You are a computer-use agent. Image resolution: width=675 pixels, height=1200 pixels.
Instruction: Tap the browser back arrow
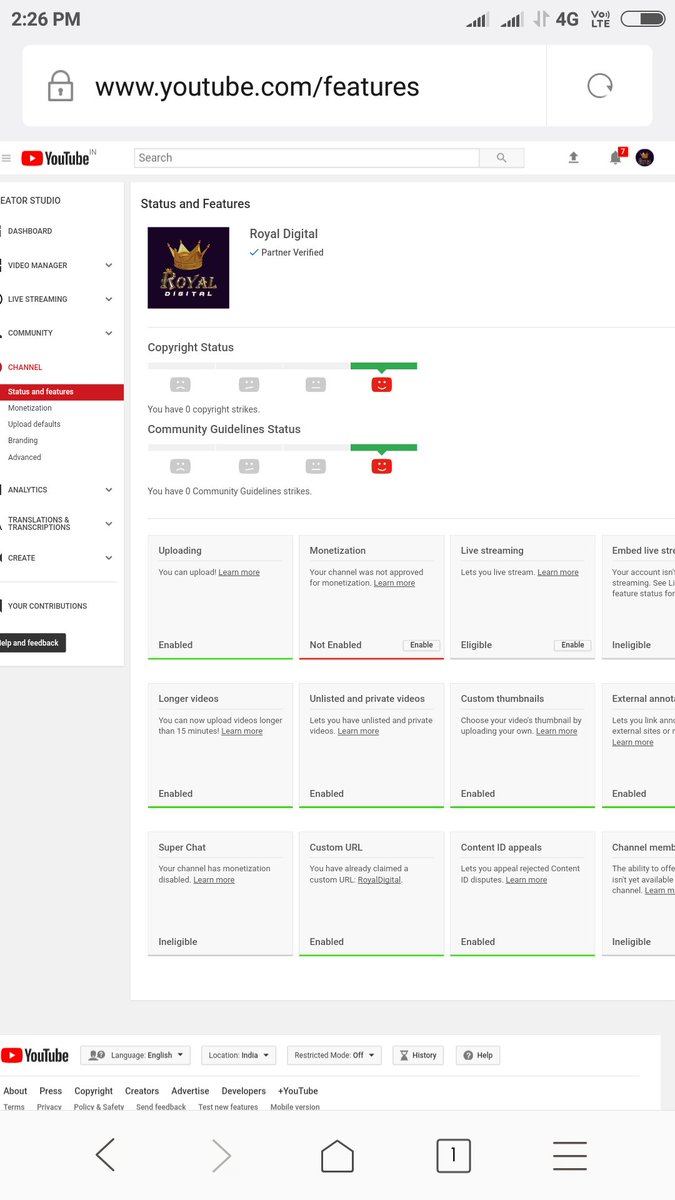105,1156
